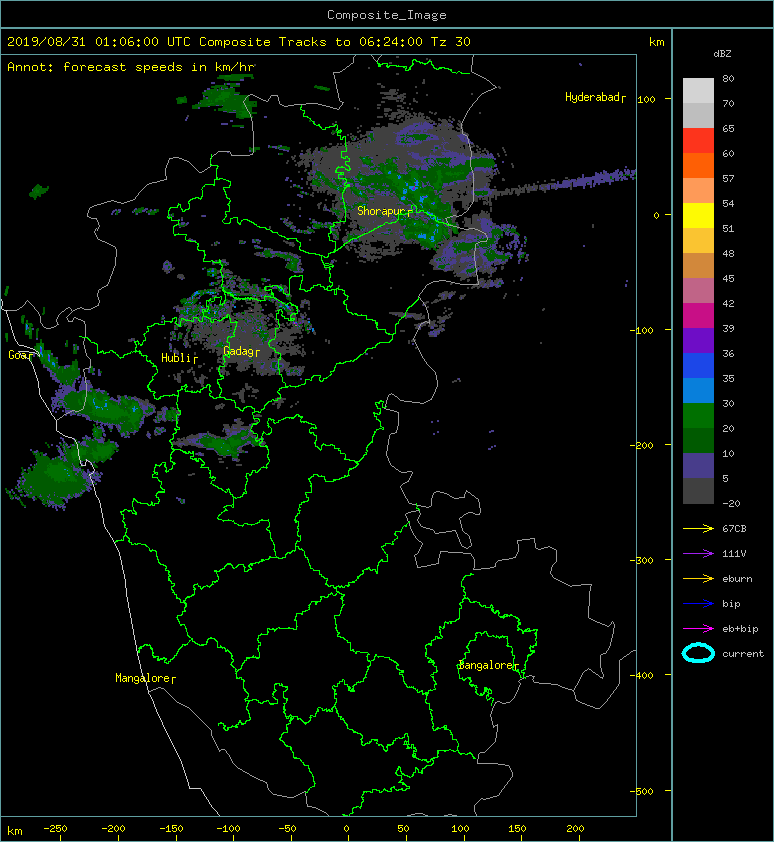
Task: Click the purple 111V arrow legend icon
Action: 698,554
